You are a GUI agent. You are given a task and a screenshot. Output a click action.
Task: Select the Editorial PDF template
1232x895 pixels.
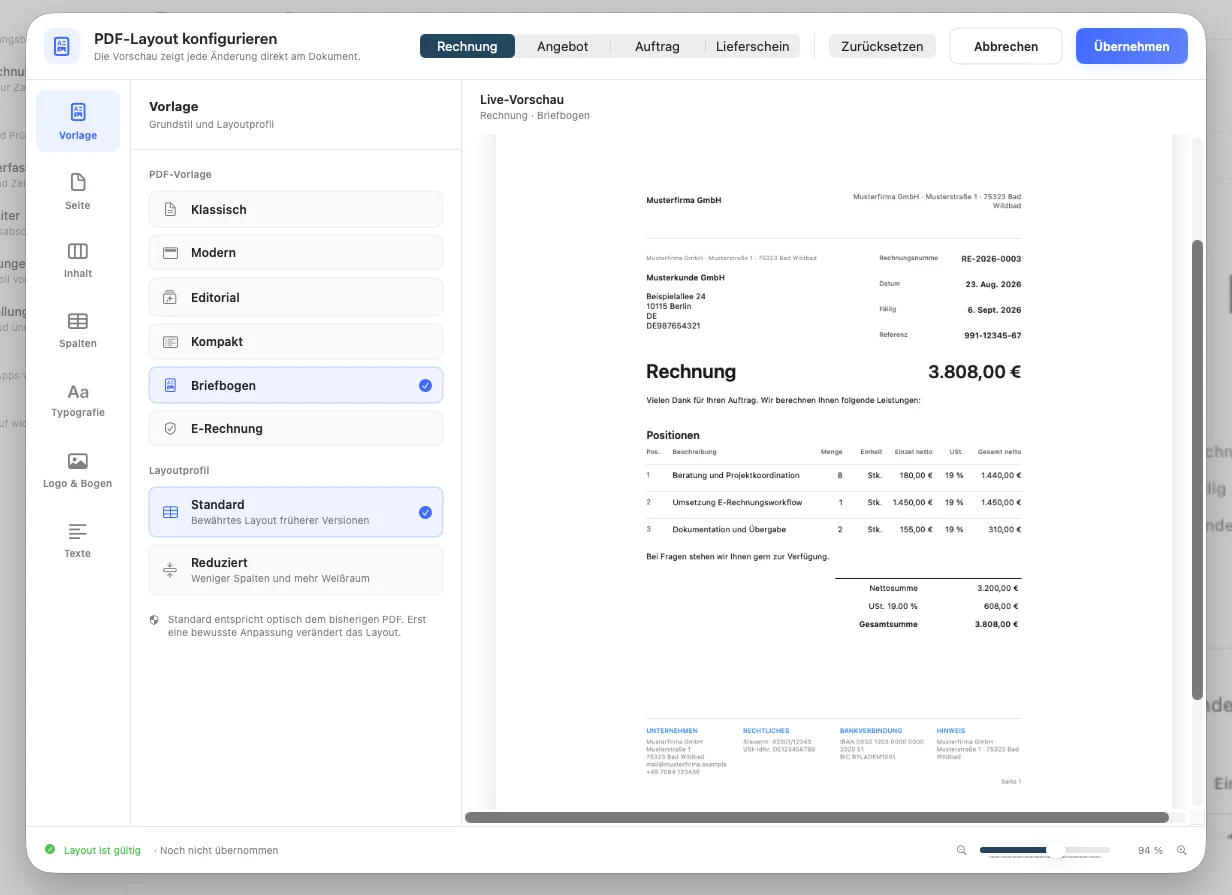point(296,298)
